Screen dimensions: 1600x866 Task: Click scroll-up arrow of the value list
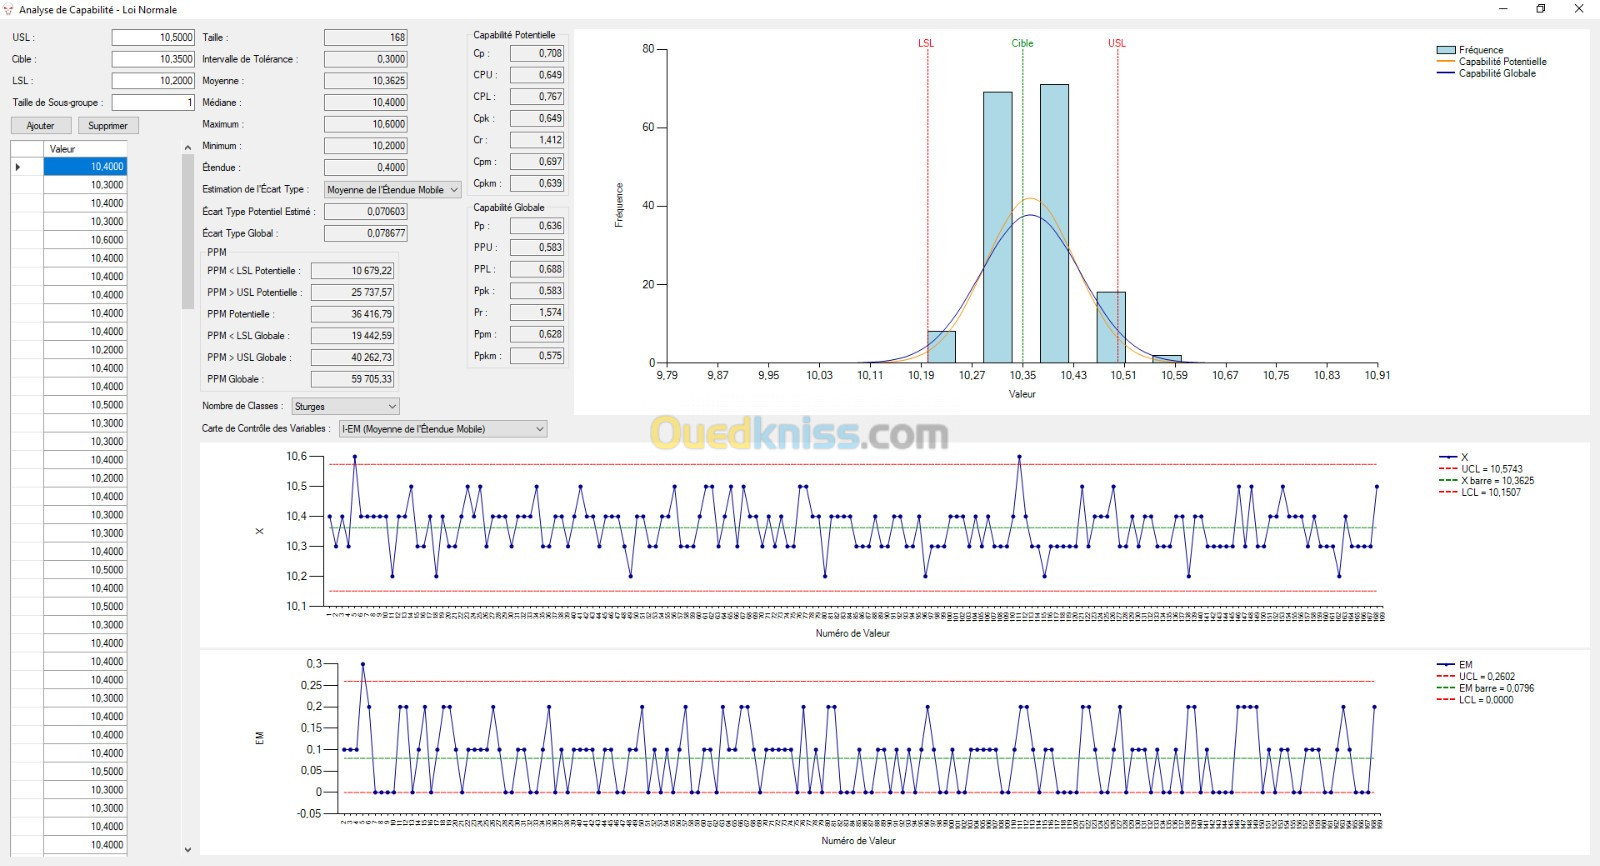pos(187,148)
